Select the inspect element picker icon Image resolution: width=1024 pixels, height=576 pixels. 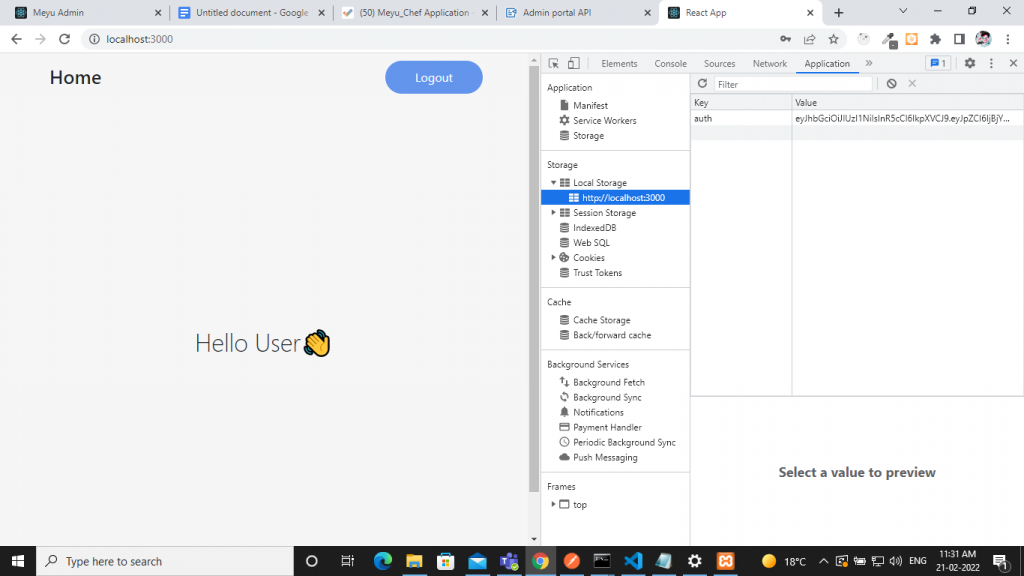(554, 63)
